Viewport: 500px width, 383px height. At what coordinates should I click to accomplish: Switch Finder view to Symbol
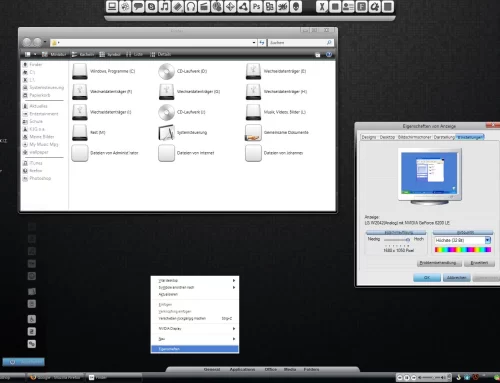pos(110,54)
